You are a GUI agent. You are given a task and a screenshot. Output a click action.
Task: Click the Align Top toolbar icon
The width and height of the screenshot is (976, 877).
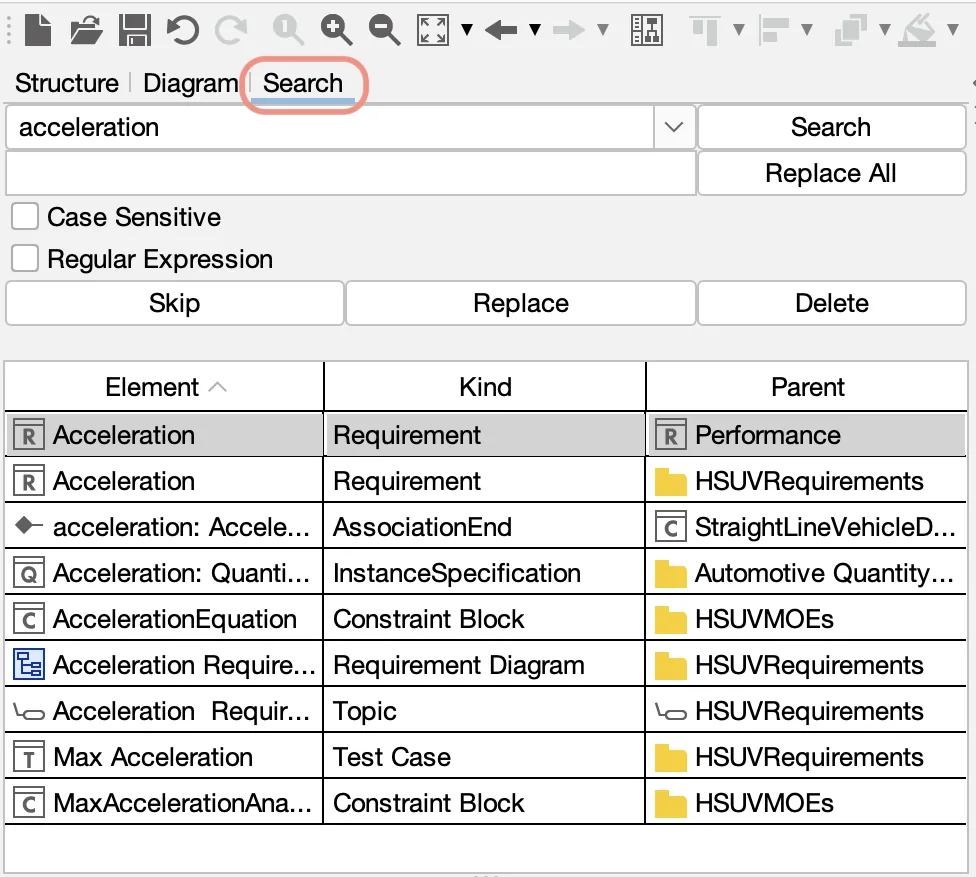pos(705,30)
